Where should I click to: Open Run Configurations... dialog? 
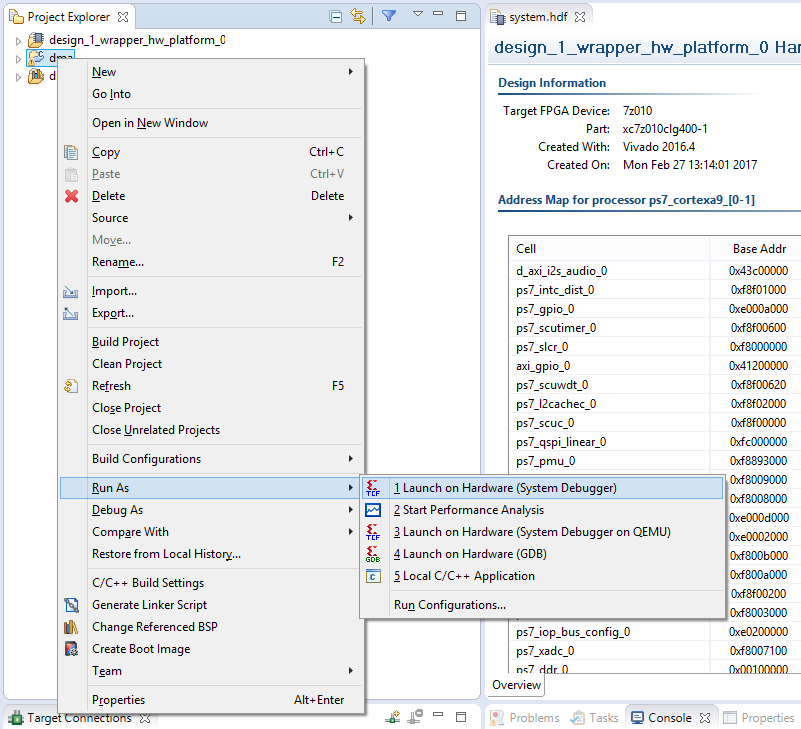pyautogui.click(x=543, y=605)
